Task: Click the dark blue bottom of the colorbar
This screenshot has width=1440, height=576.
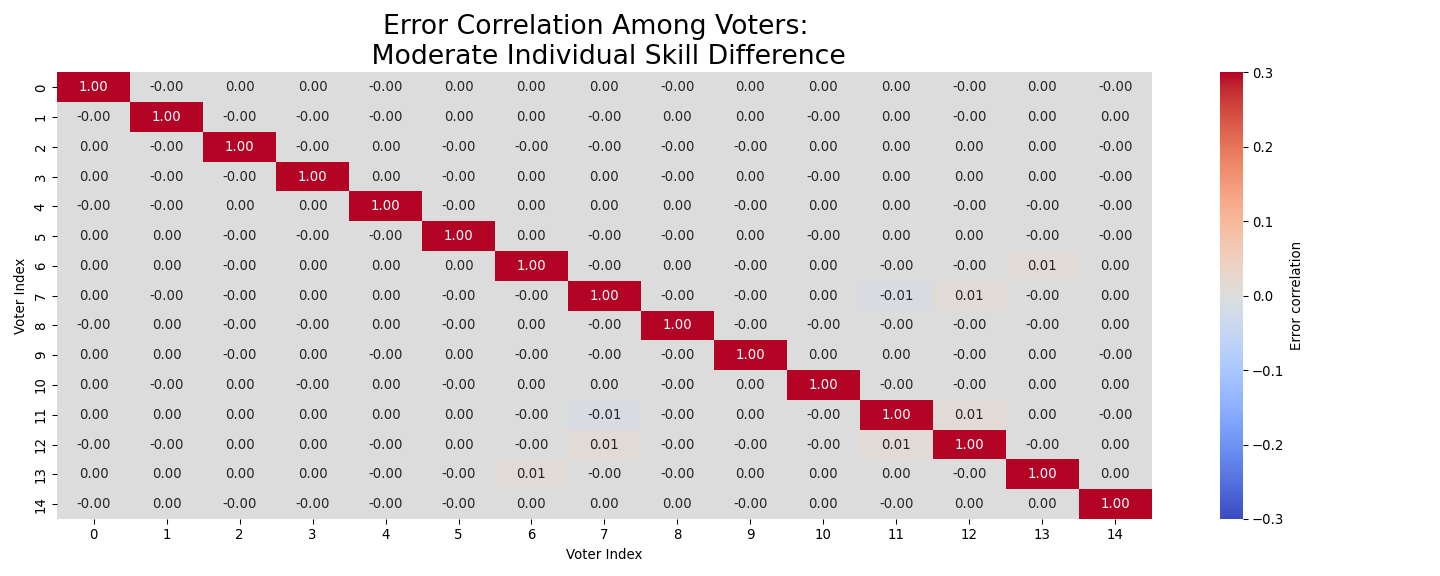Action: point(1232,513)
